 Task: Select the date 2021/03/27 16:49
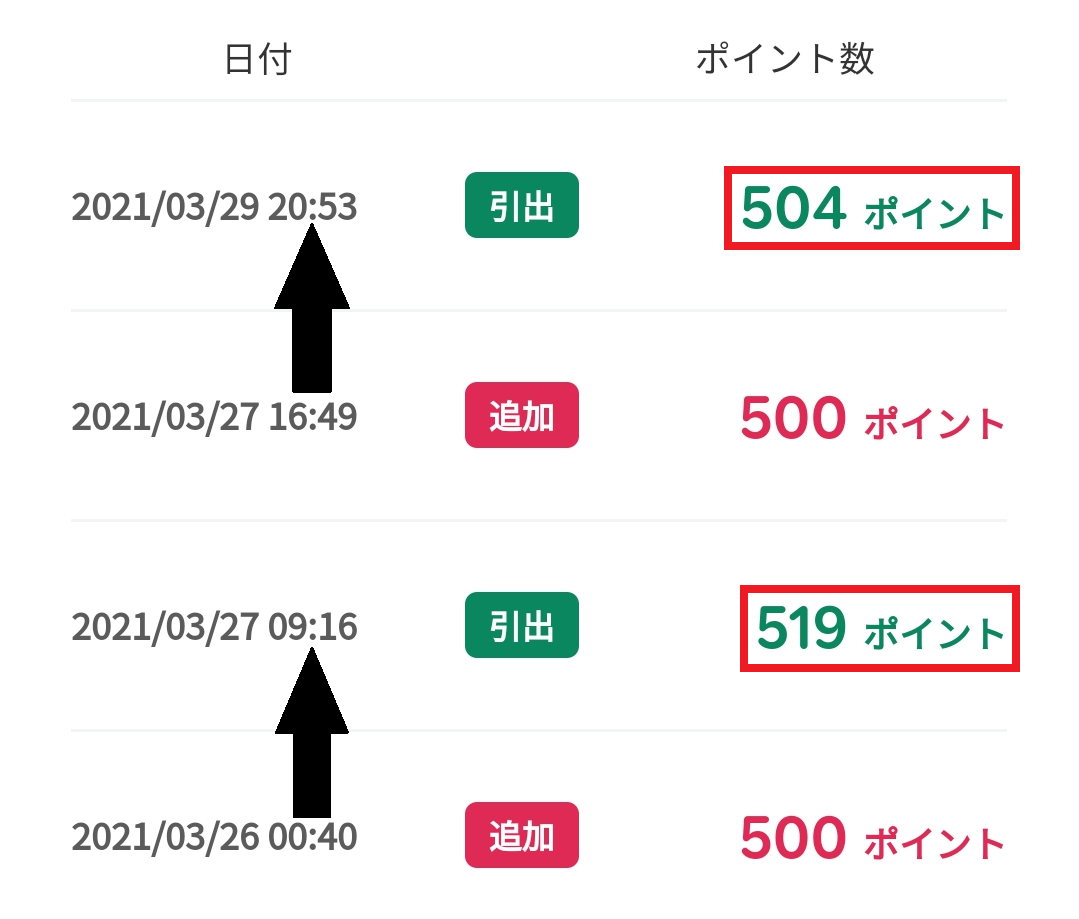point(216,417)
